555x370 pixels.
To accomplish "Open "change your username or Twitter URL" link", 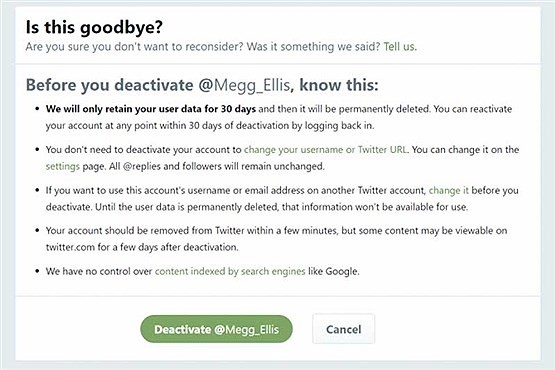I will [325, 149].
